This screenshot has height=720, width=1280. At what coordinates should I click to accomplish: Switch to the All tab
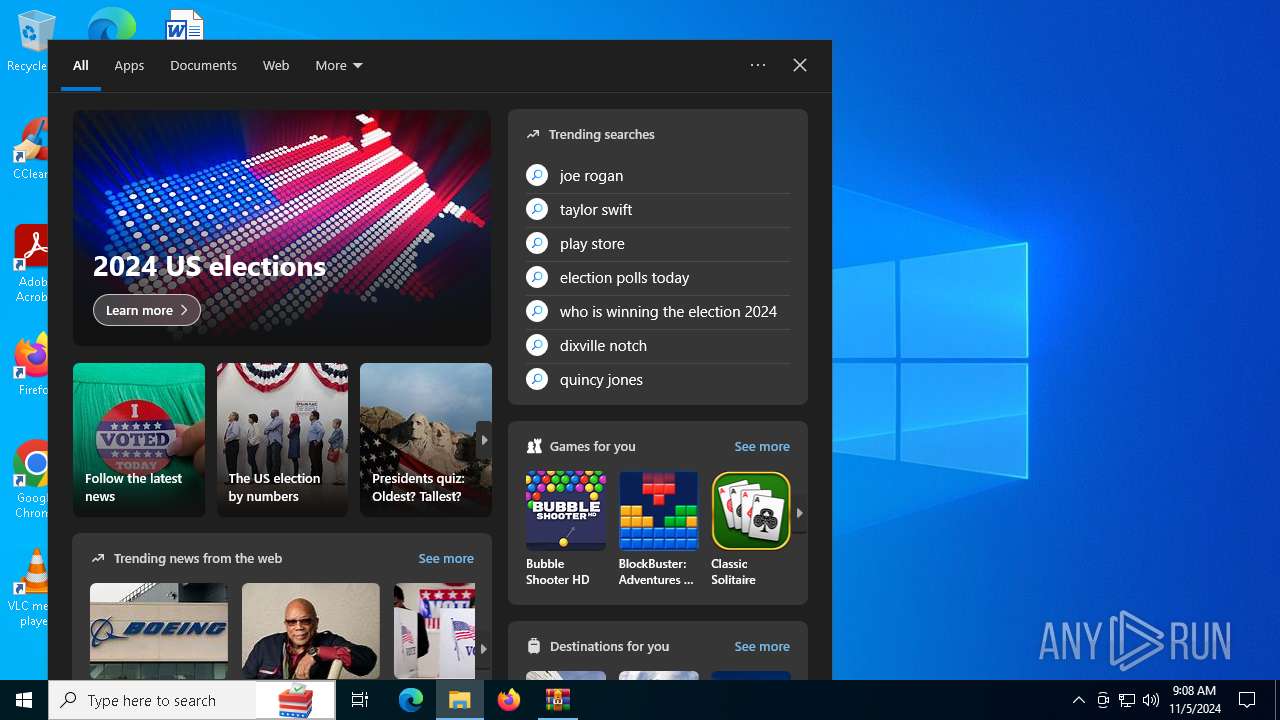pos(81,65)
